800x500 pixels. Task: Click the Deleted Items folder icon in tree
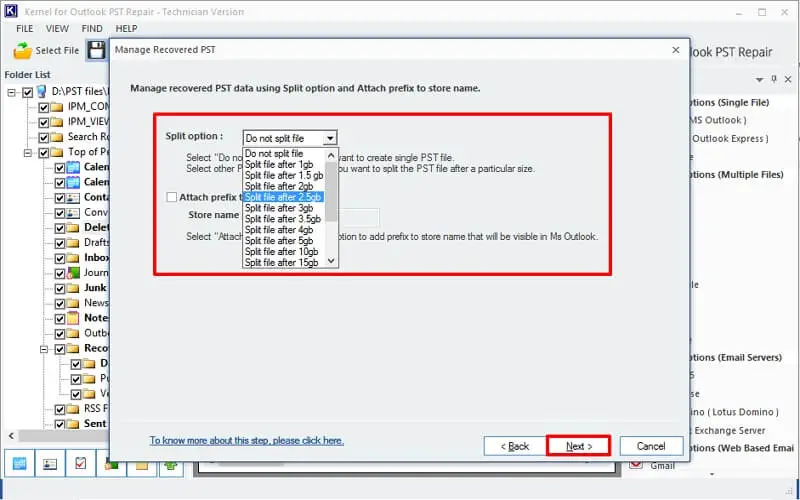73,228
